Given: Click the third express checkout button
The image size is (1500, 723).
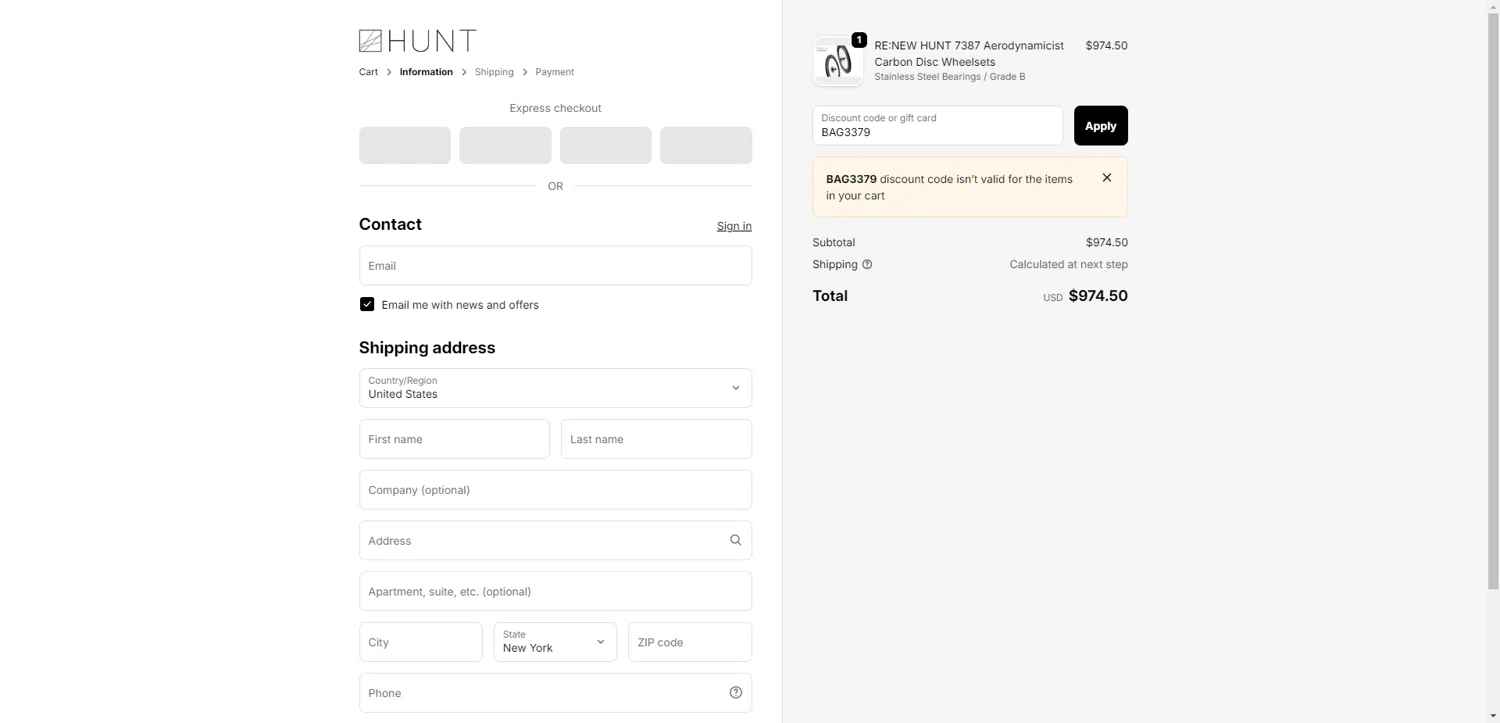Looking at the screenshot, I should point(606,145).
